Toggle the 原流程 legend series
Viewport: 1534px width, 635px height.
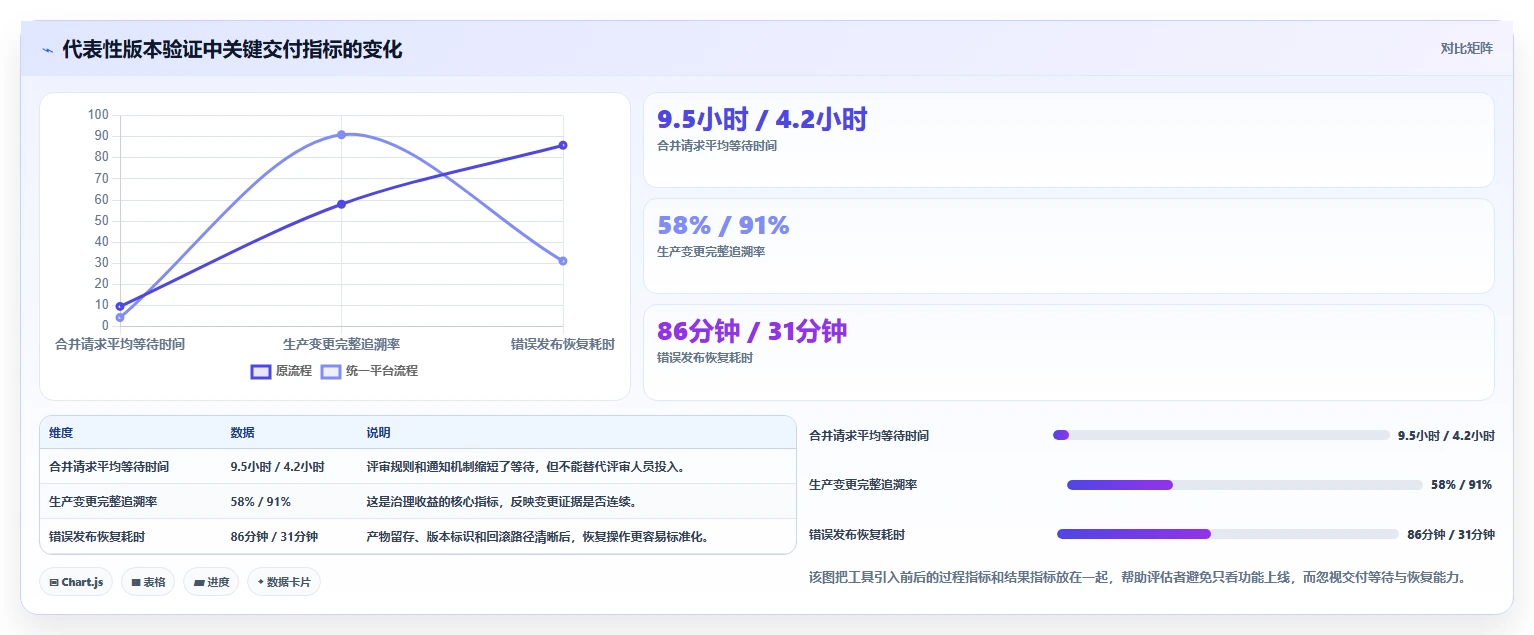[281, 371]
